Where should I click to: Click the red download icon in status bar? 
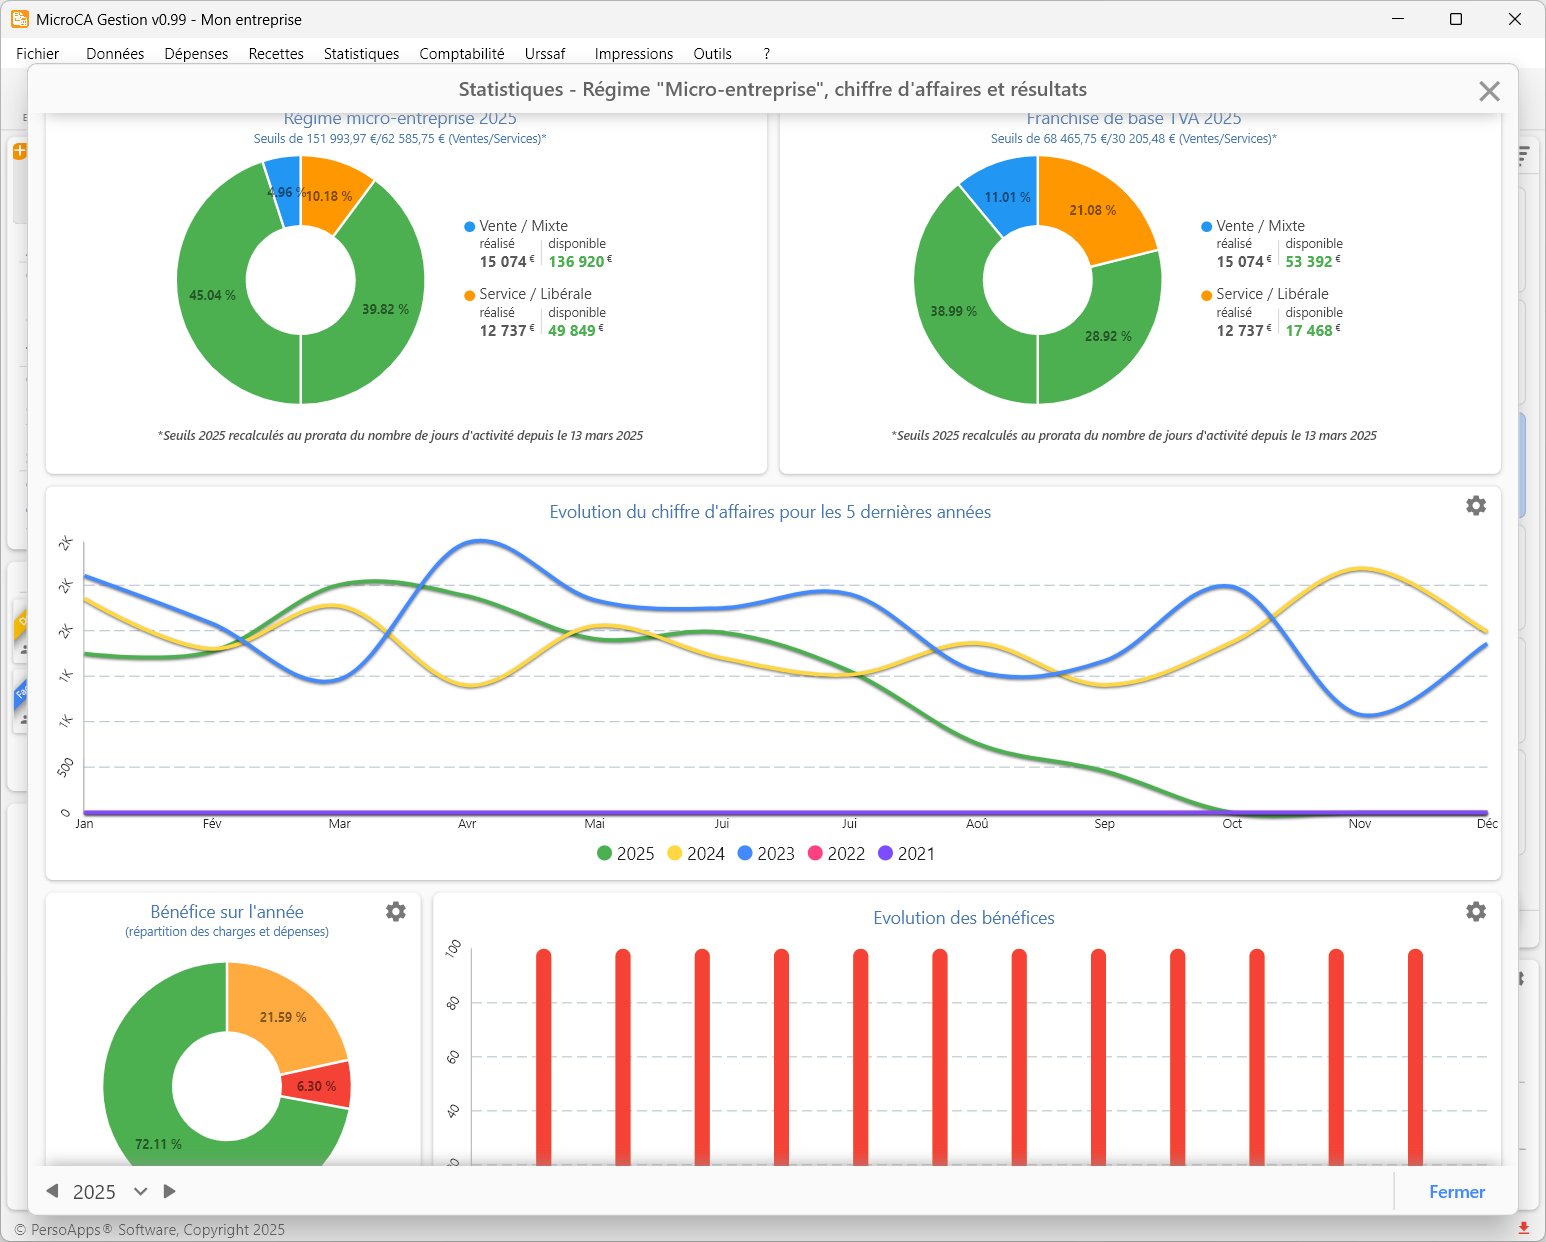[x=1523, y=1228]
